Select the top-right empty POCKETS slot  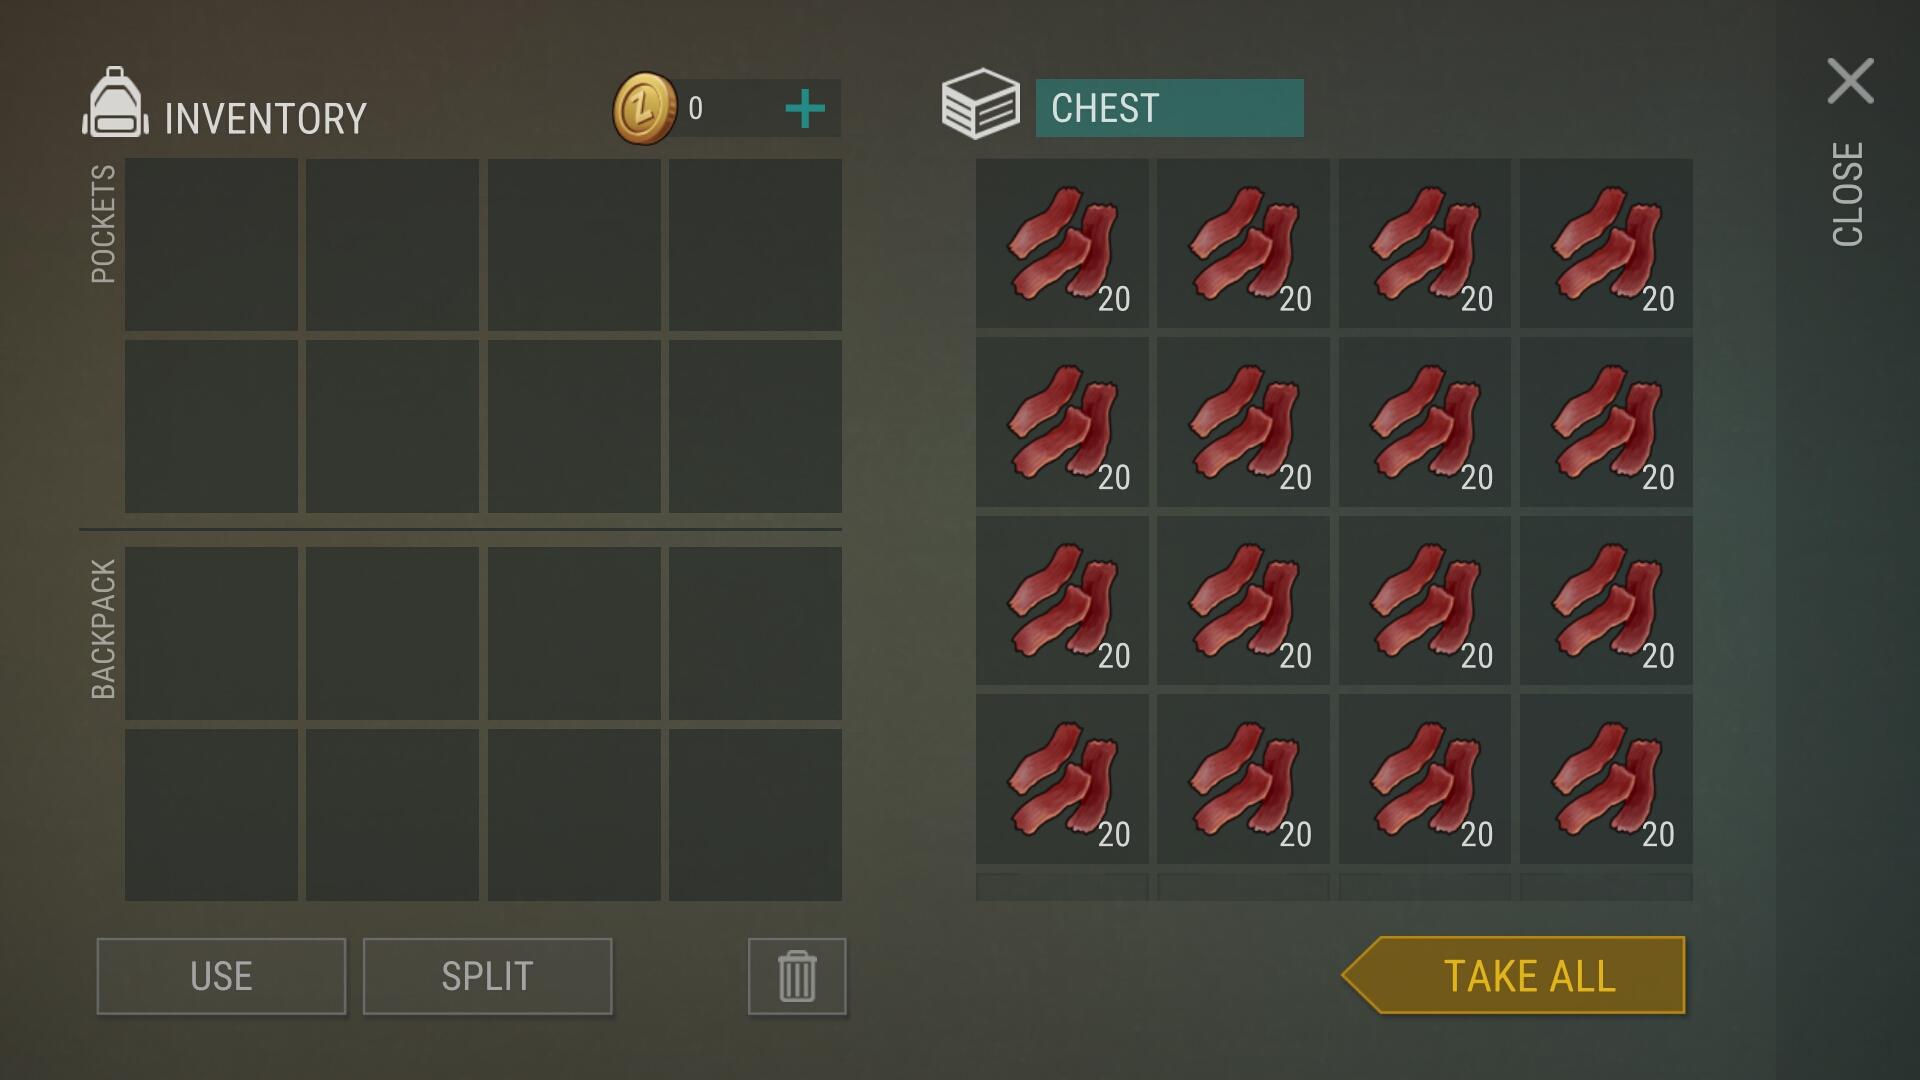pos(755,244)
